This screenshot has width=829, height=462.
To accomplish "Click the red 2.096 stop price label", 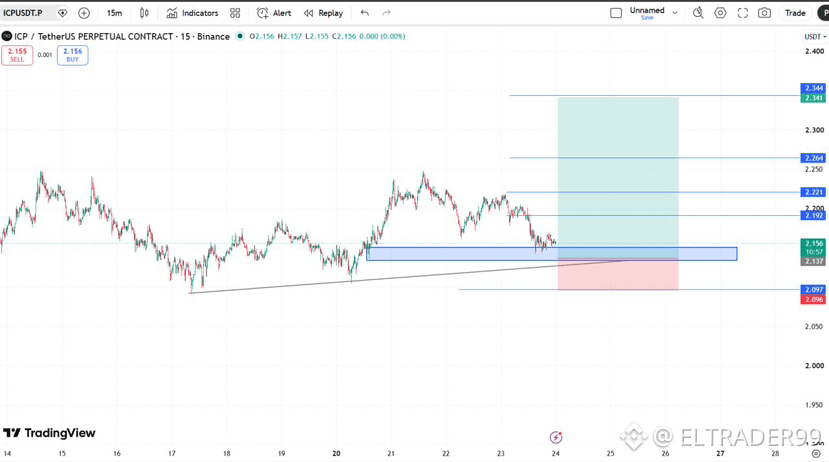I will [x=813, y=299].
